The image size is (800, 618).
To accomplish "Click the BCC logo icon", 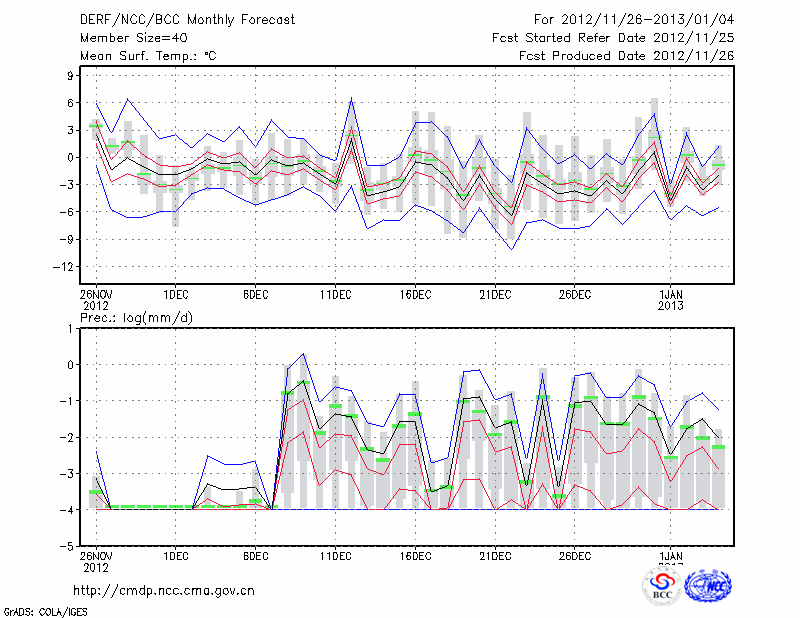I will (662, 587).
